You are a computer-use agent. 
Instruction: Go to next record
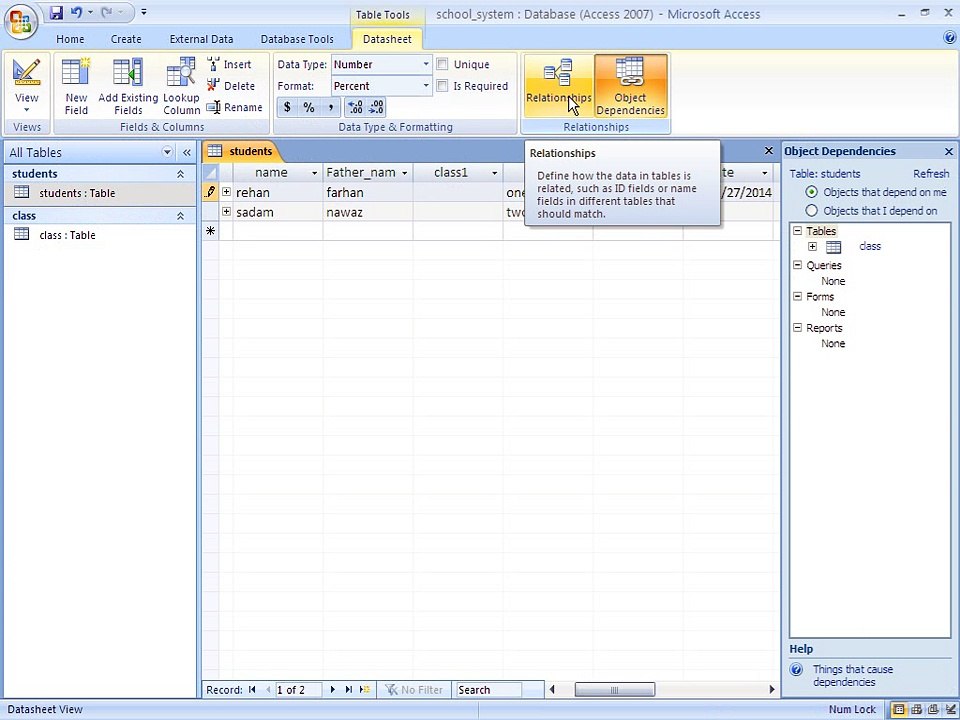(332, 689)
